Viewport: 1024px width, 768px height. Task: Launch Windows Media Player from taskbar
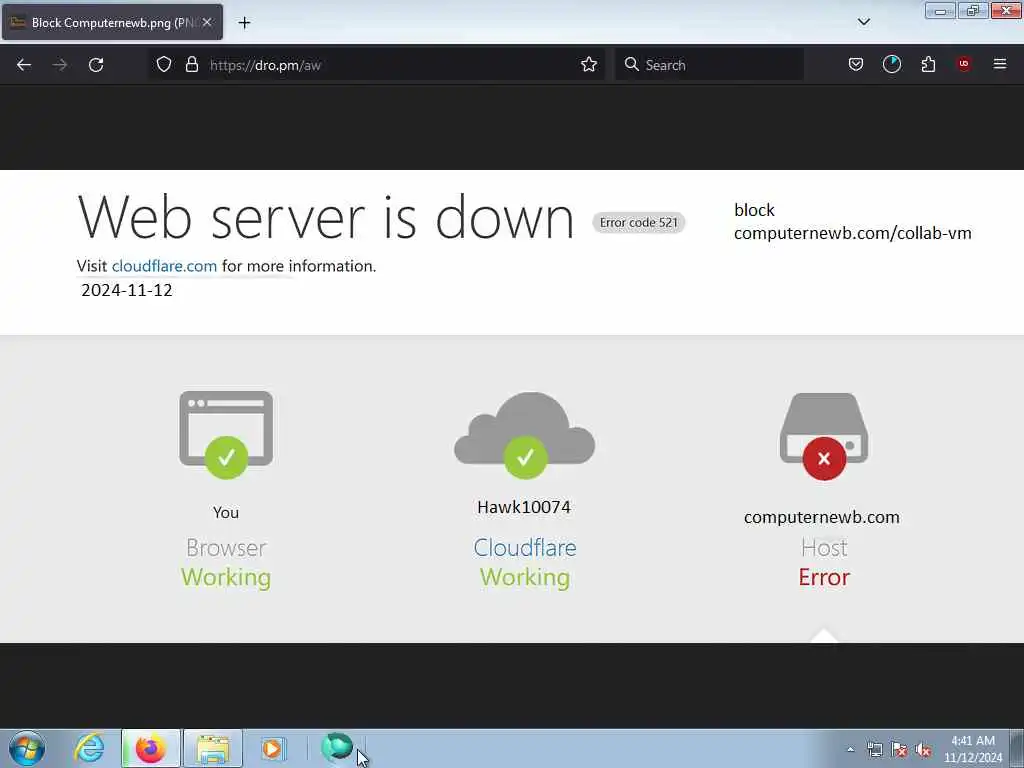pyautogui.click(x=272, y=748)
